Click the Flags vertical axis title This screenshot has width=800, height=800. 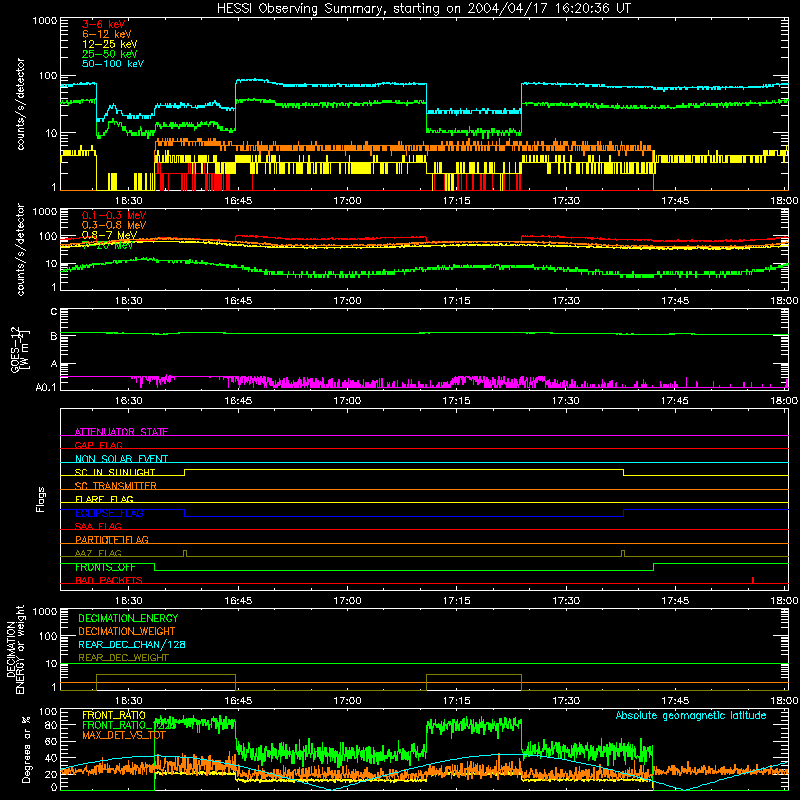click(x=41, y=499)
